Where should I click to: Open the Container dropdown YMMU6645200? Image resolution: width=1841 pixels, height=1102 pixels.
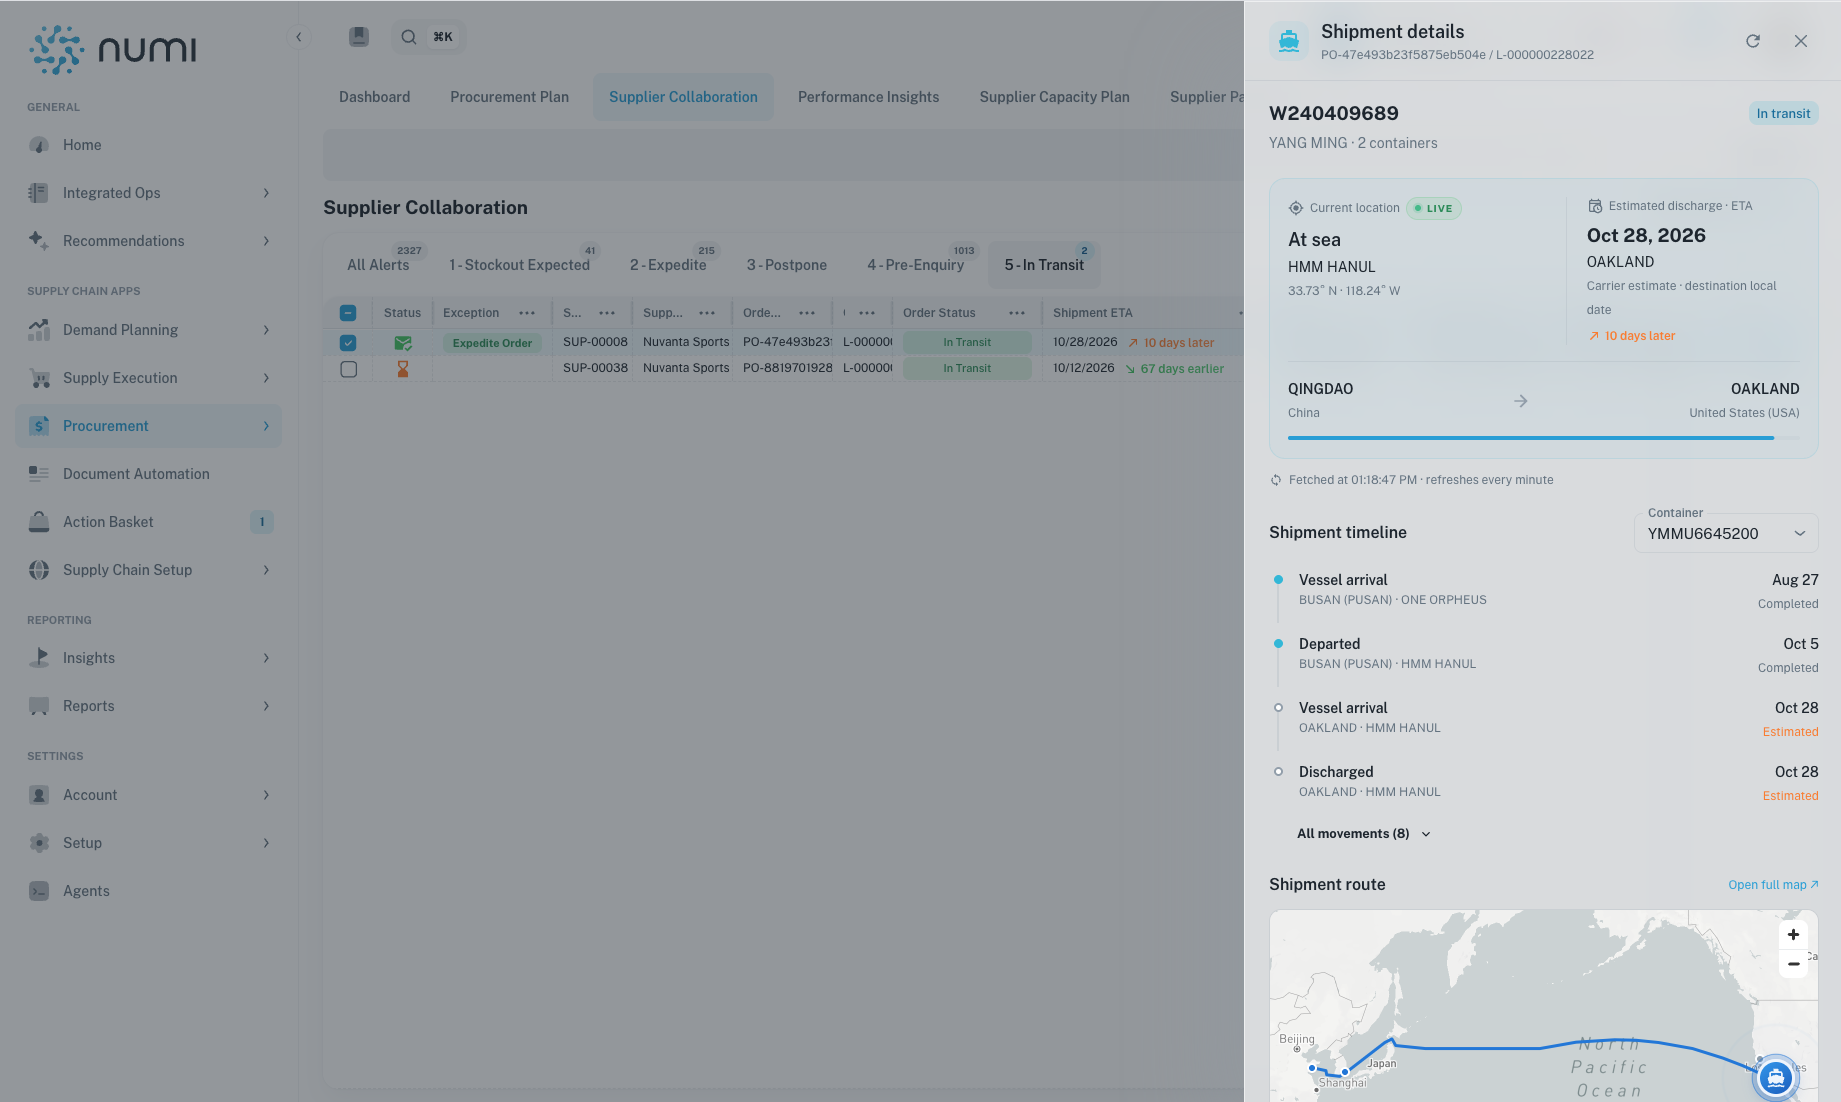click(1726, 534)
